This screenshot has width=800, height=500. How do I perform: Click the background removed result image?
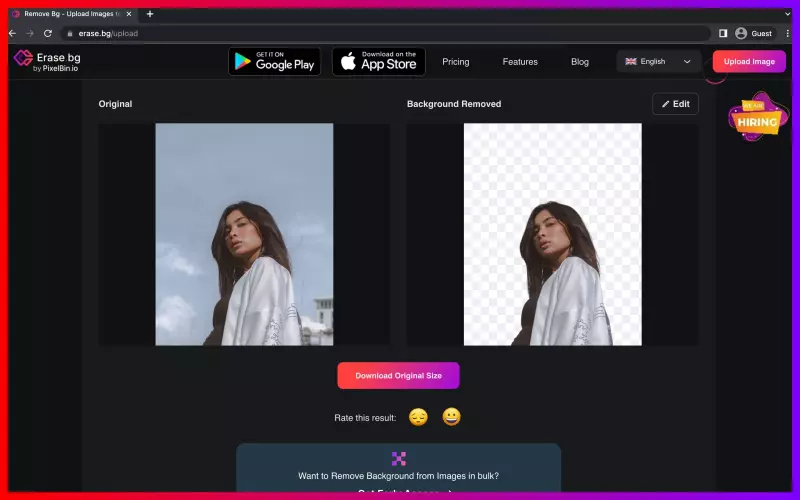point(553,234)
